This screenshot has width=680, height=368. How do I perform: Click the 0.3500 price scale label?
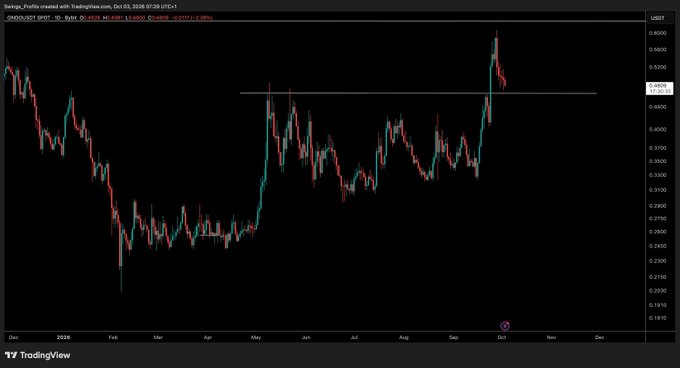click(657, 161)
